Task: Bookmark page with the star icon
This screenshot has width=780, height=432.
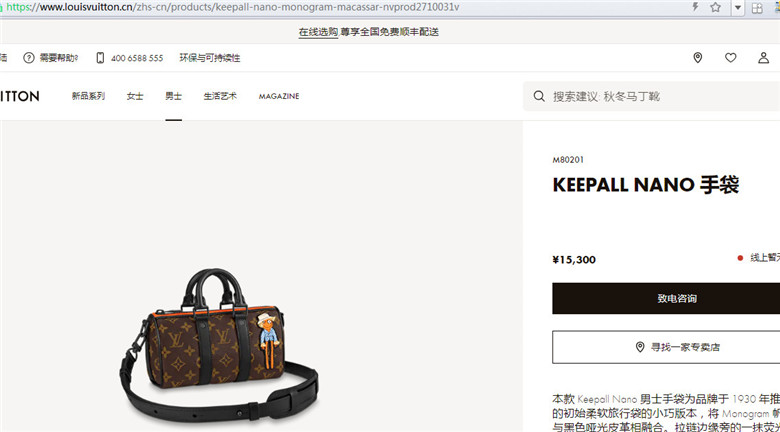Action: point(715,7)
